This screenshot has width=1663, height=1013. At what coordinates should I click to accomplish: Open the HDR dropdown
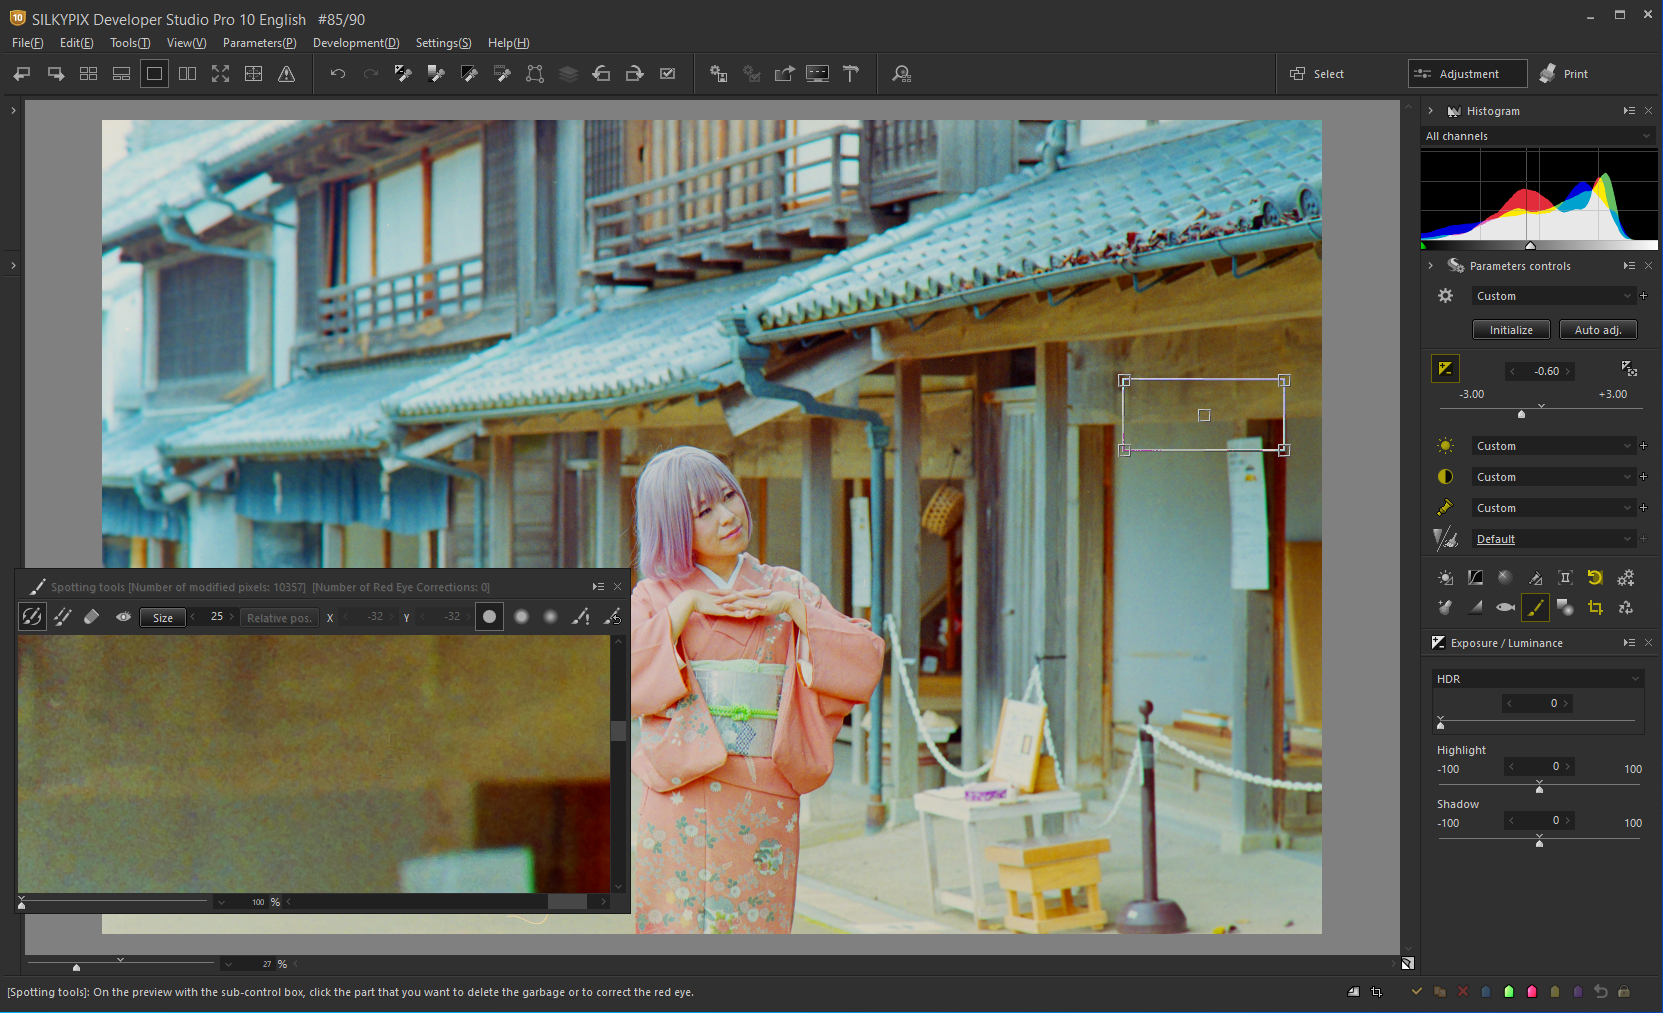1538,679
